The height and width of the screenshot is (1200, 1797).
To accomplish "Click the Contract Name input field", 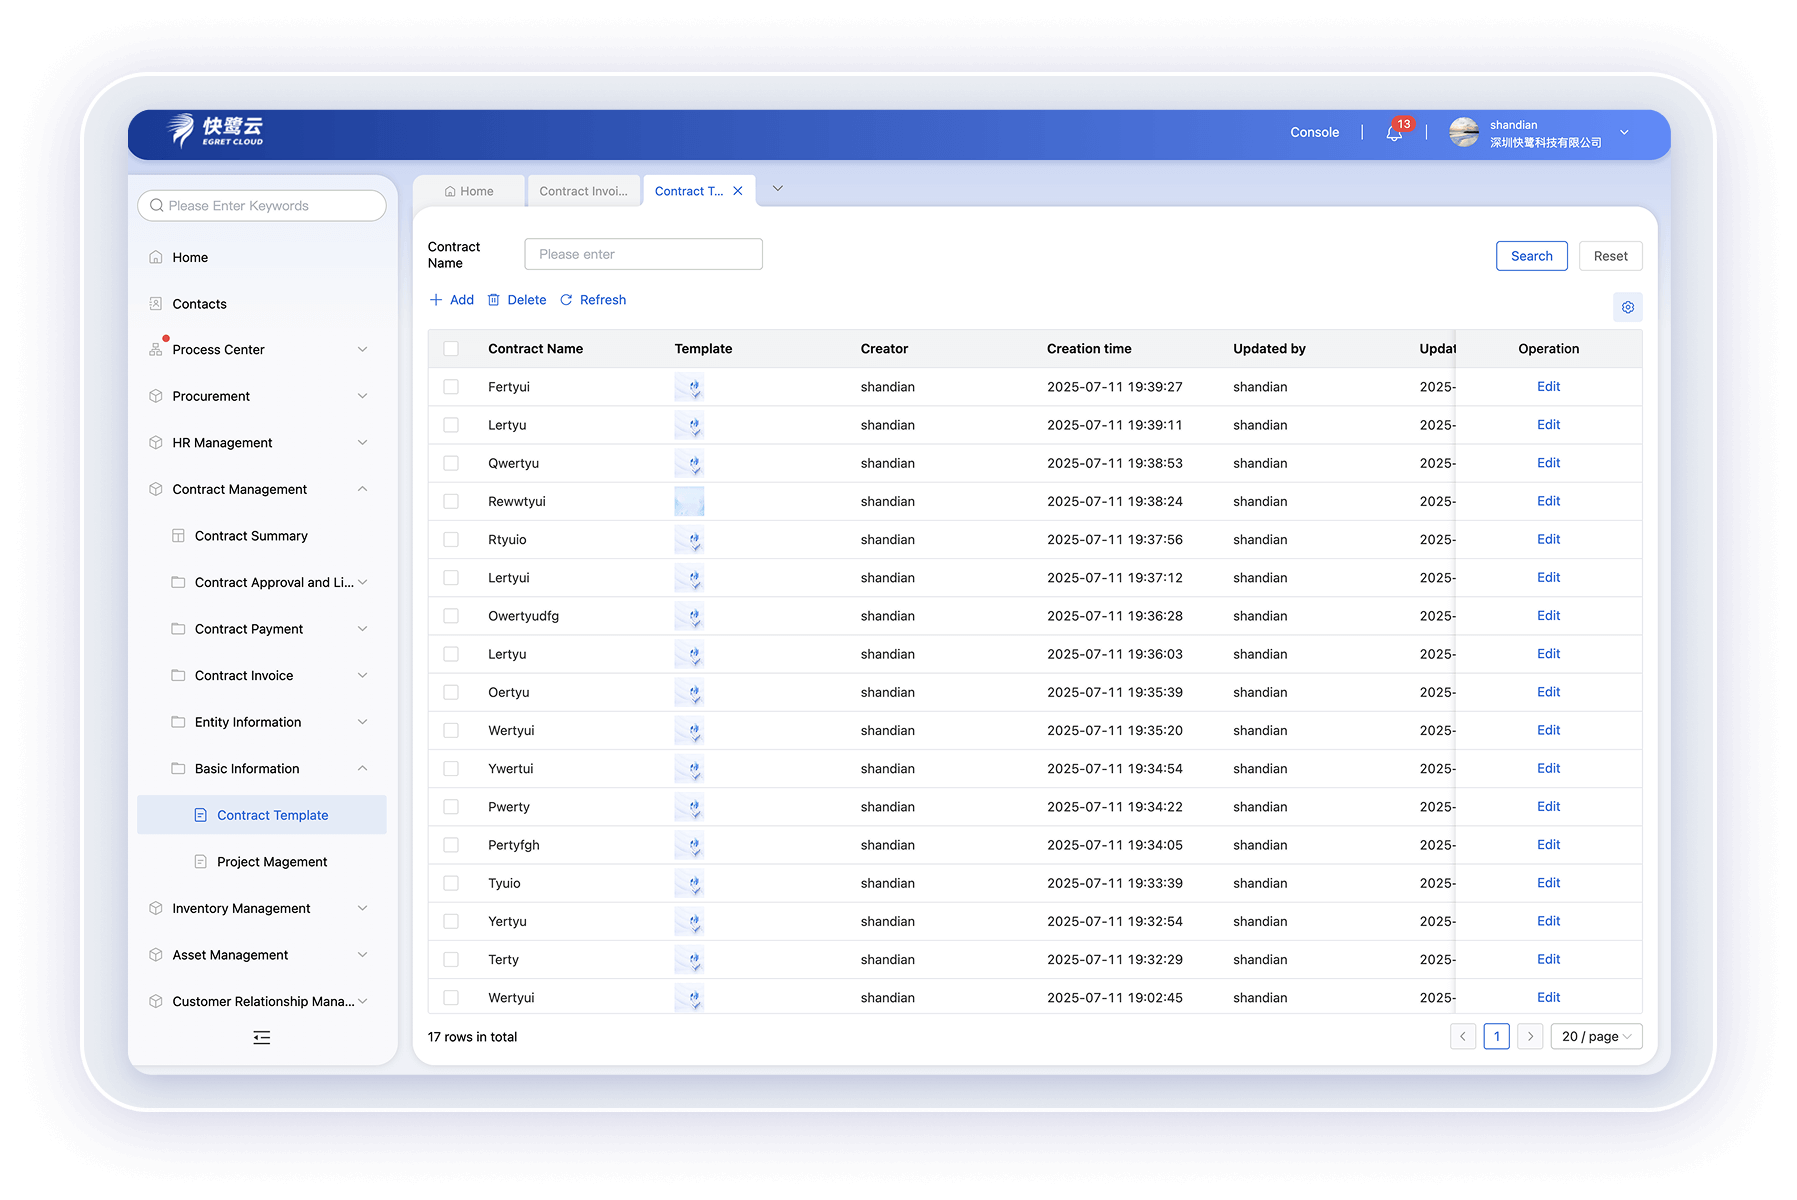I will point(643,254).
